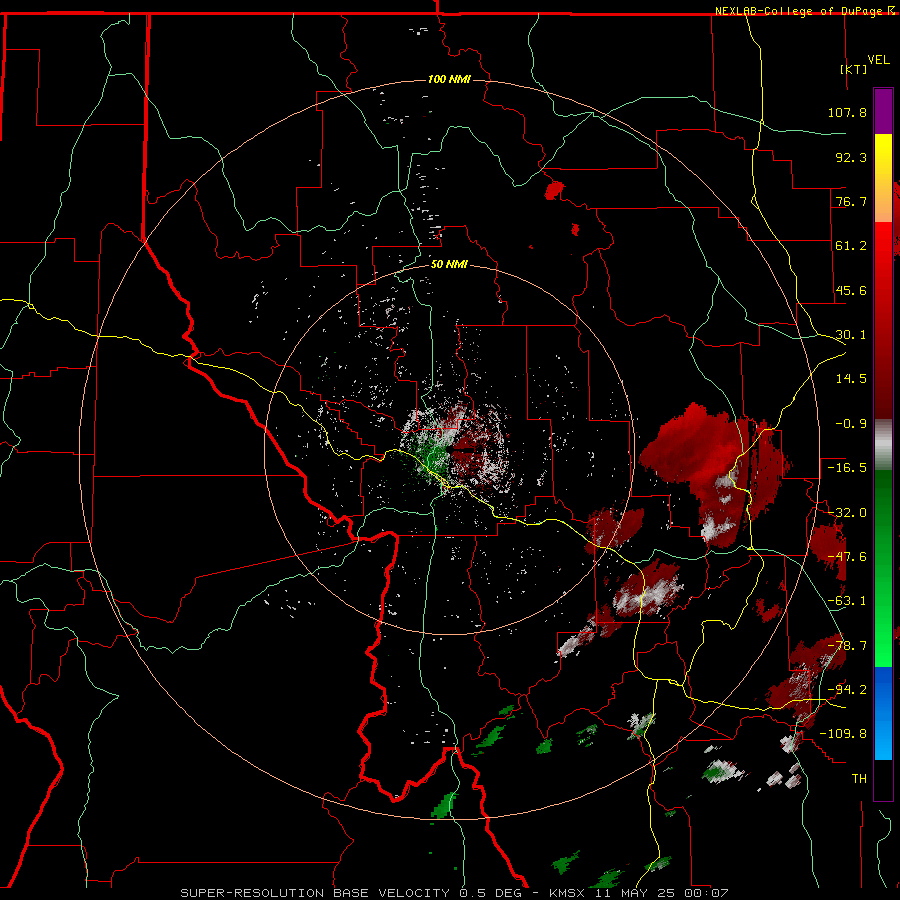Screen dimensions: 900x900
Task: Click the 76.7 velocity scale value
Action: [x=851, y=201]
